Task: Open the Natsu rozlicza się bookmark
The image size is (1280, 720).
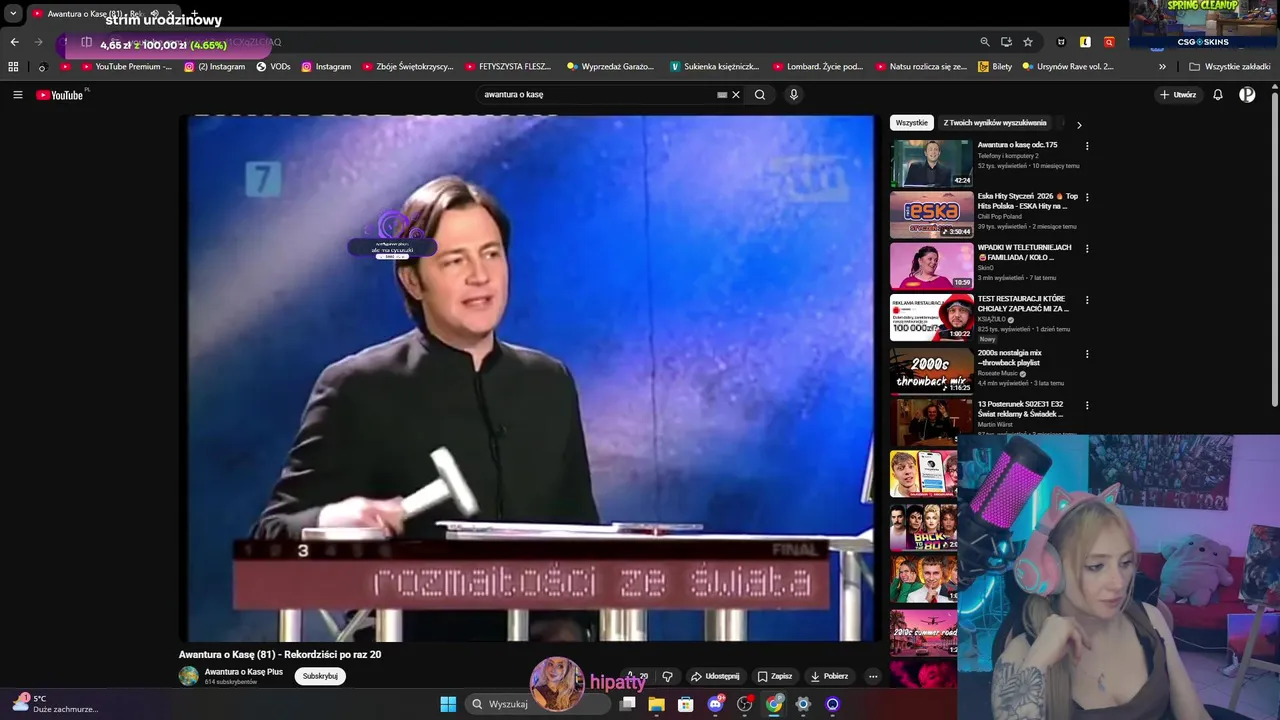Action: click(921, 67)
